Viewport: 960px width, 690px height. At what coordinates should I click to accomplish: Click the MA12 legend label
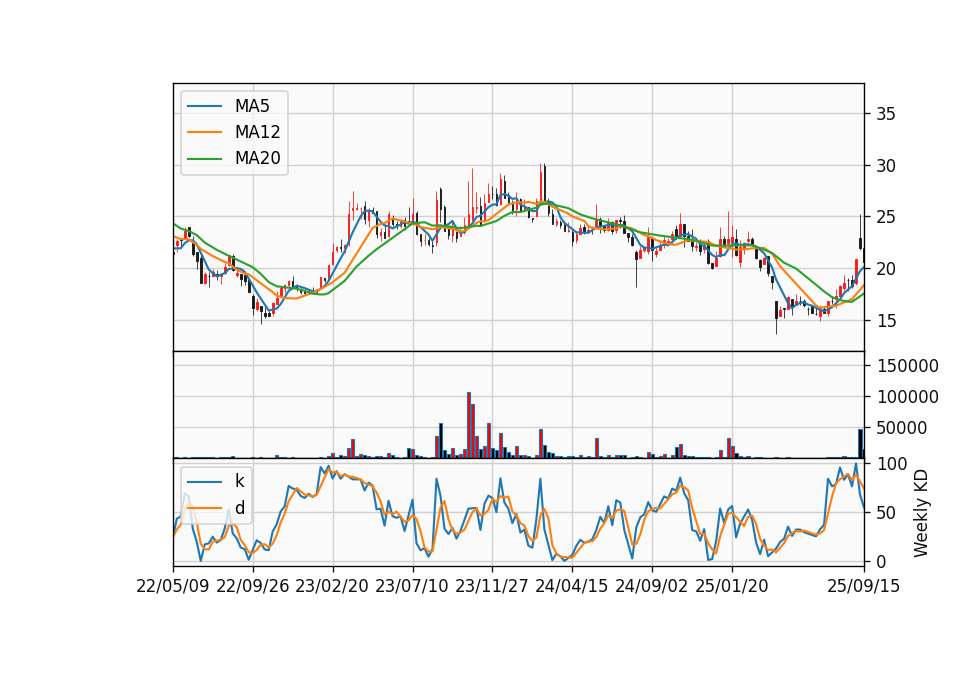tap(257, 132)
